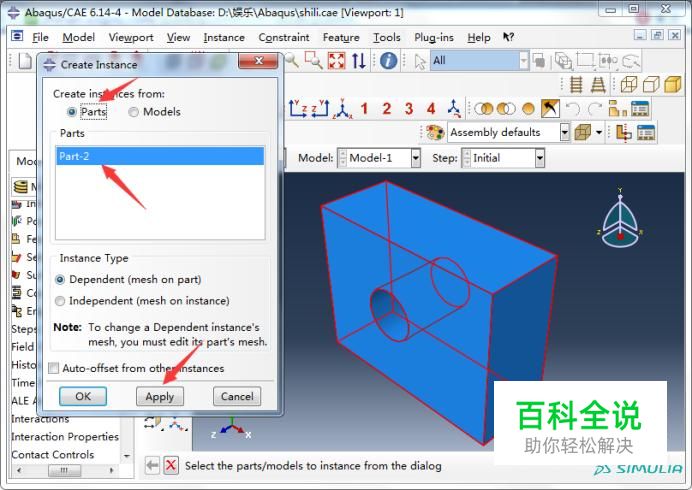Apply the isometric view icon

342,109
